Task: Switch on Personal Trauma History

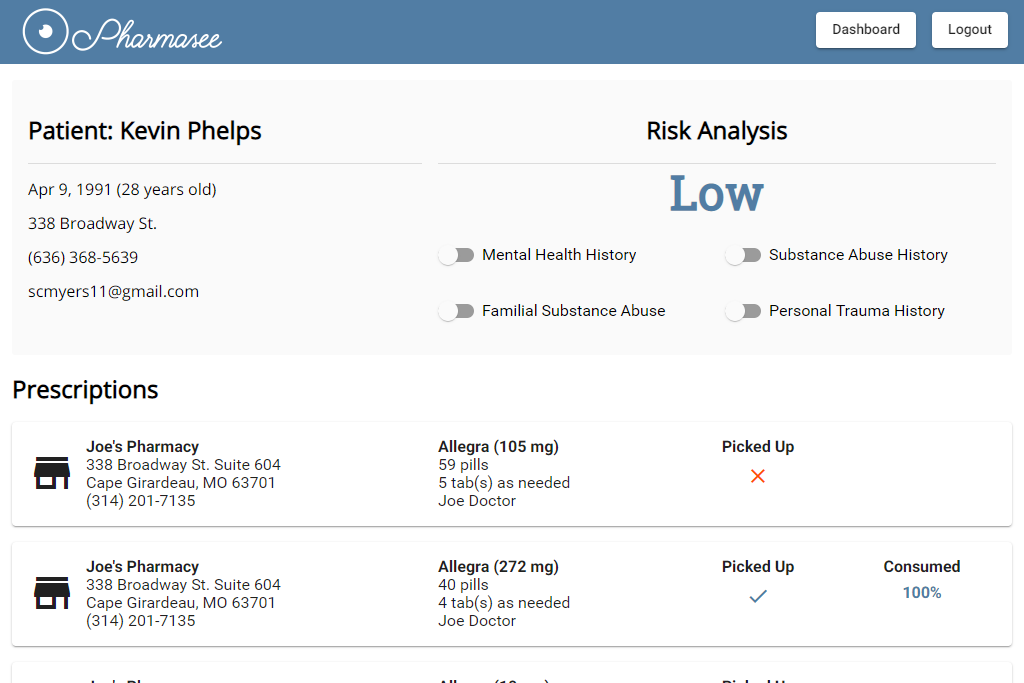Action: pos(743,311)
